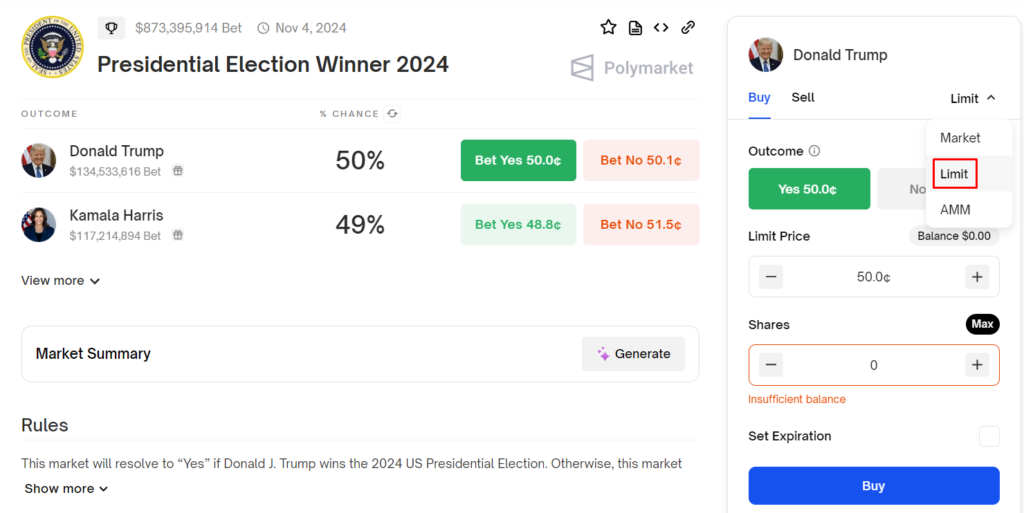Copy market link icon
Image resolution: width=1024 pixels, height=513 pixels.
[x=688, y=28]
